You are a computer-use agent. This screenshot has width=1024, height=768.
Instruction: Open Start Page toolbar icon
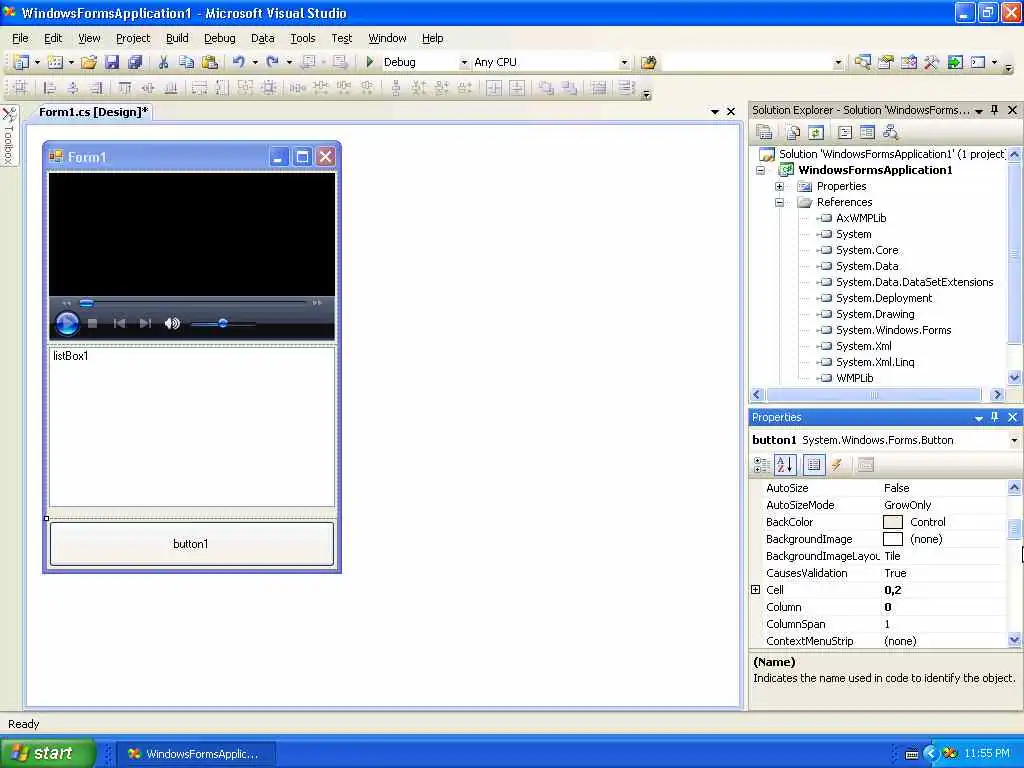pyautogui.click(x=955, y=62)
